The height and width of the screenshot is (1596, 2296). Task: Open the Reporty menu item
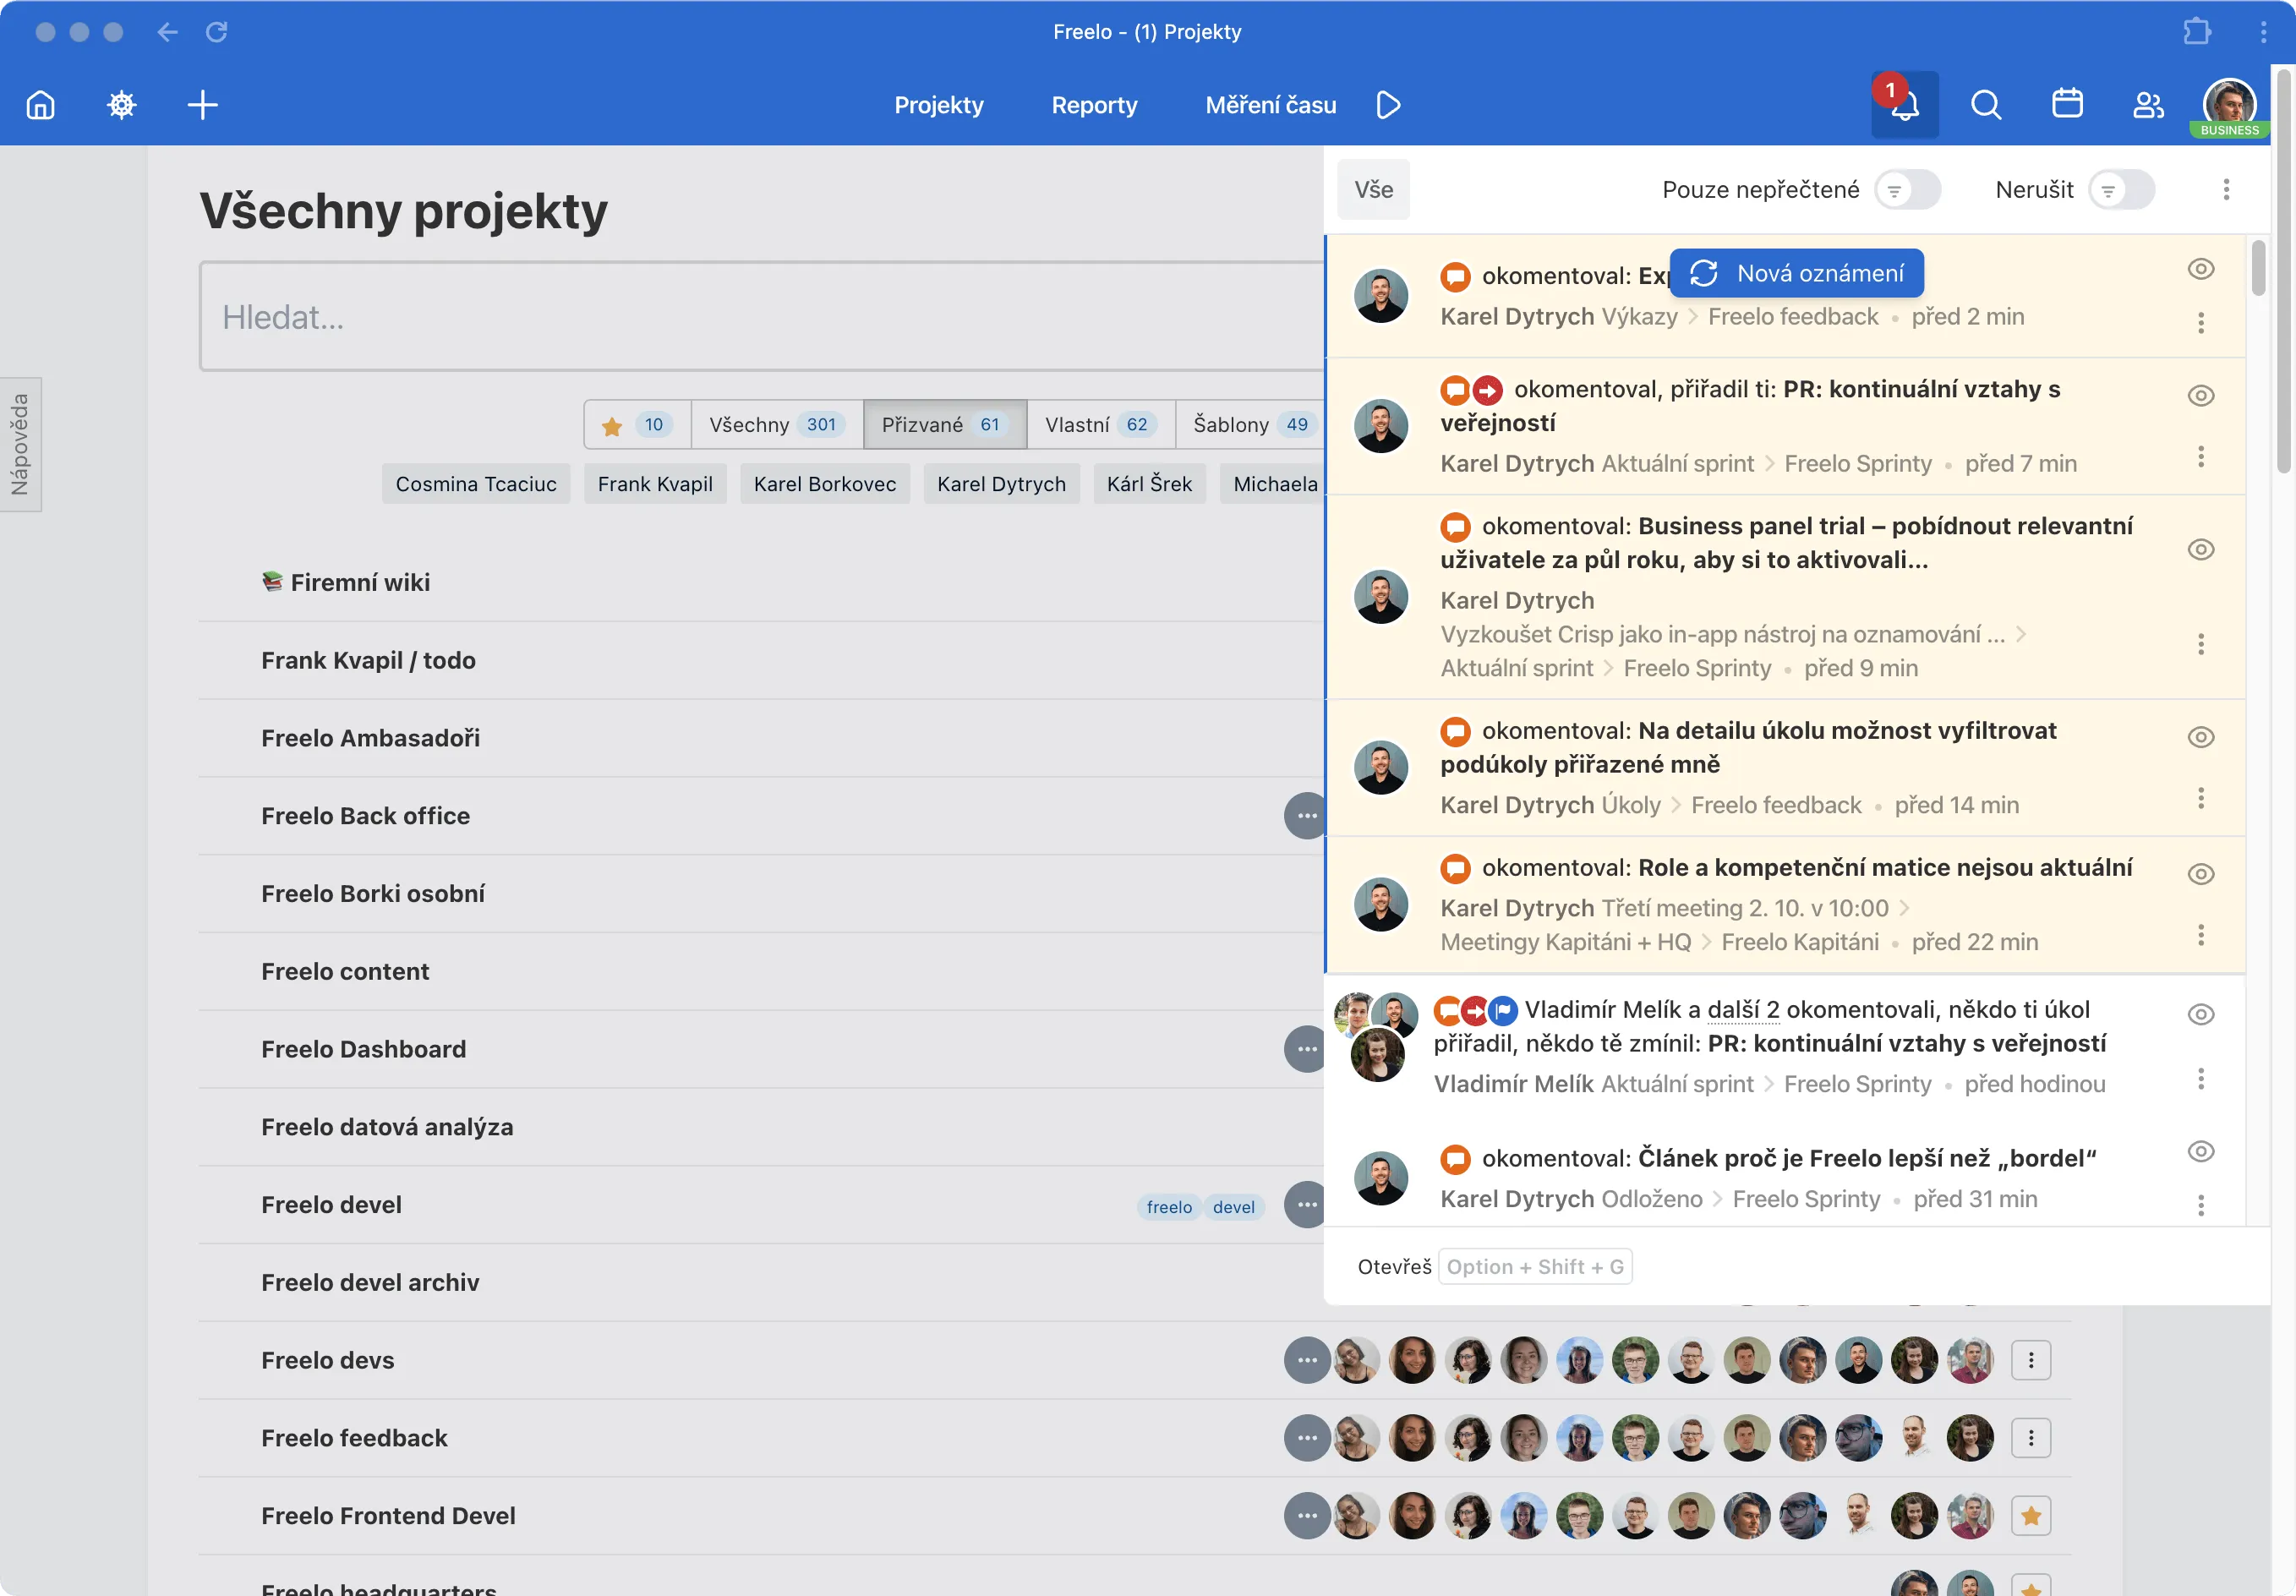pos(1094,105)
